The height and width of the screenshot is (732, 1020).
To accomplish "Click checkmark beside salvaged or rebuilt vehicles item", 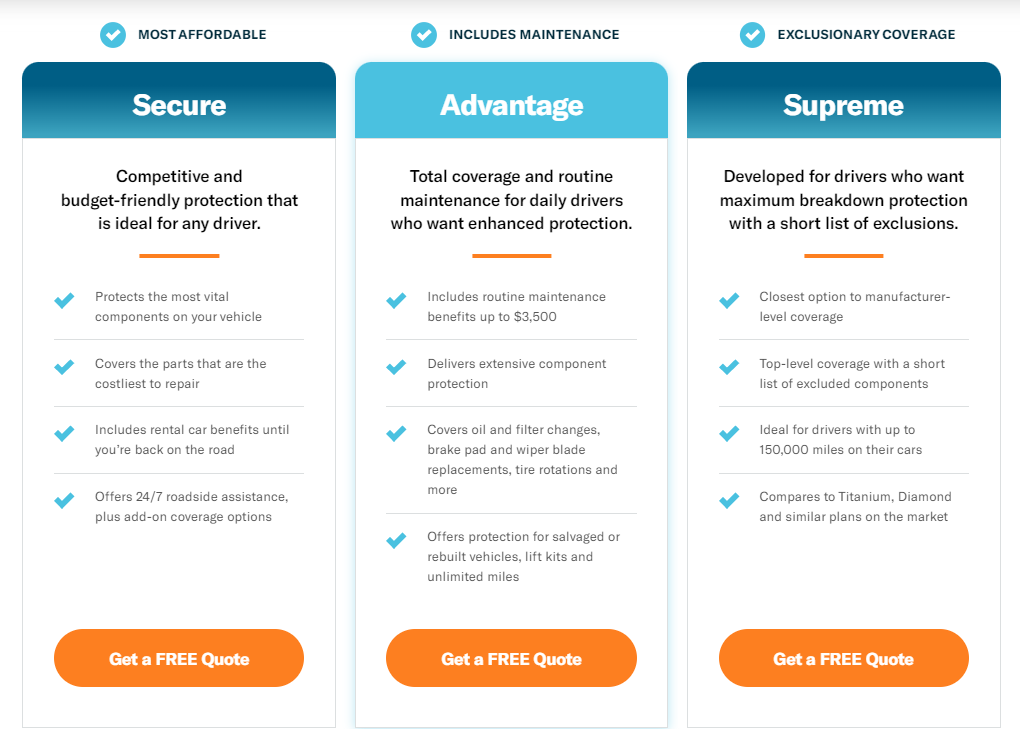I will [x=396, y=540].
